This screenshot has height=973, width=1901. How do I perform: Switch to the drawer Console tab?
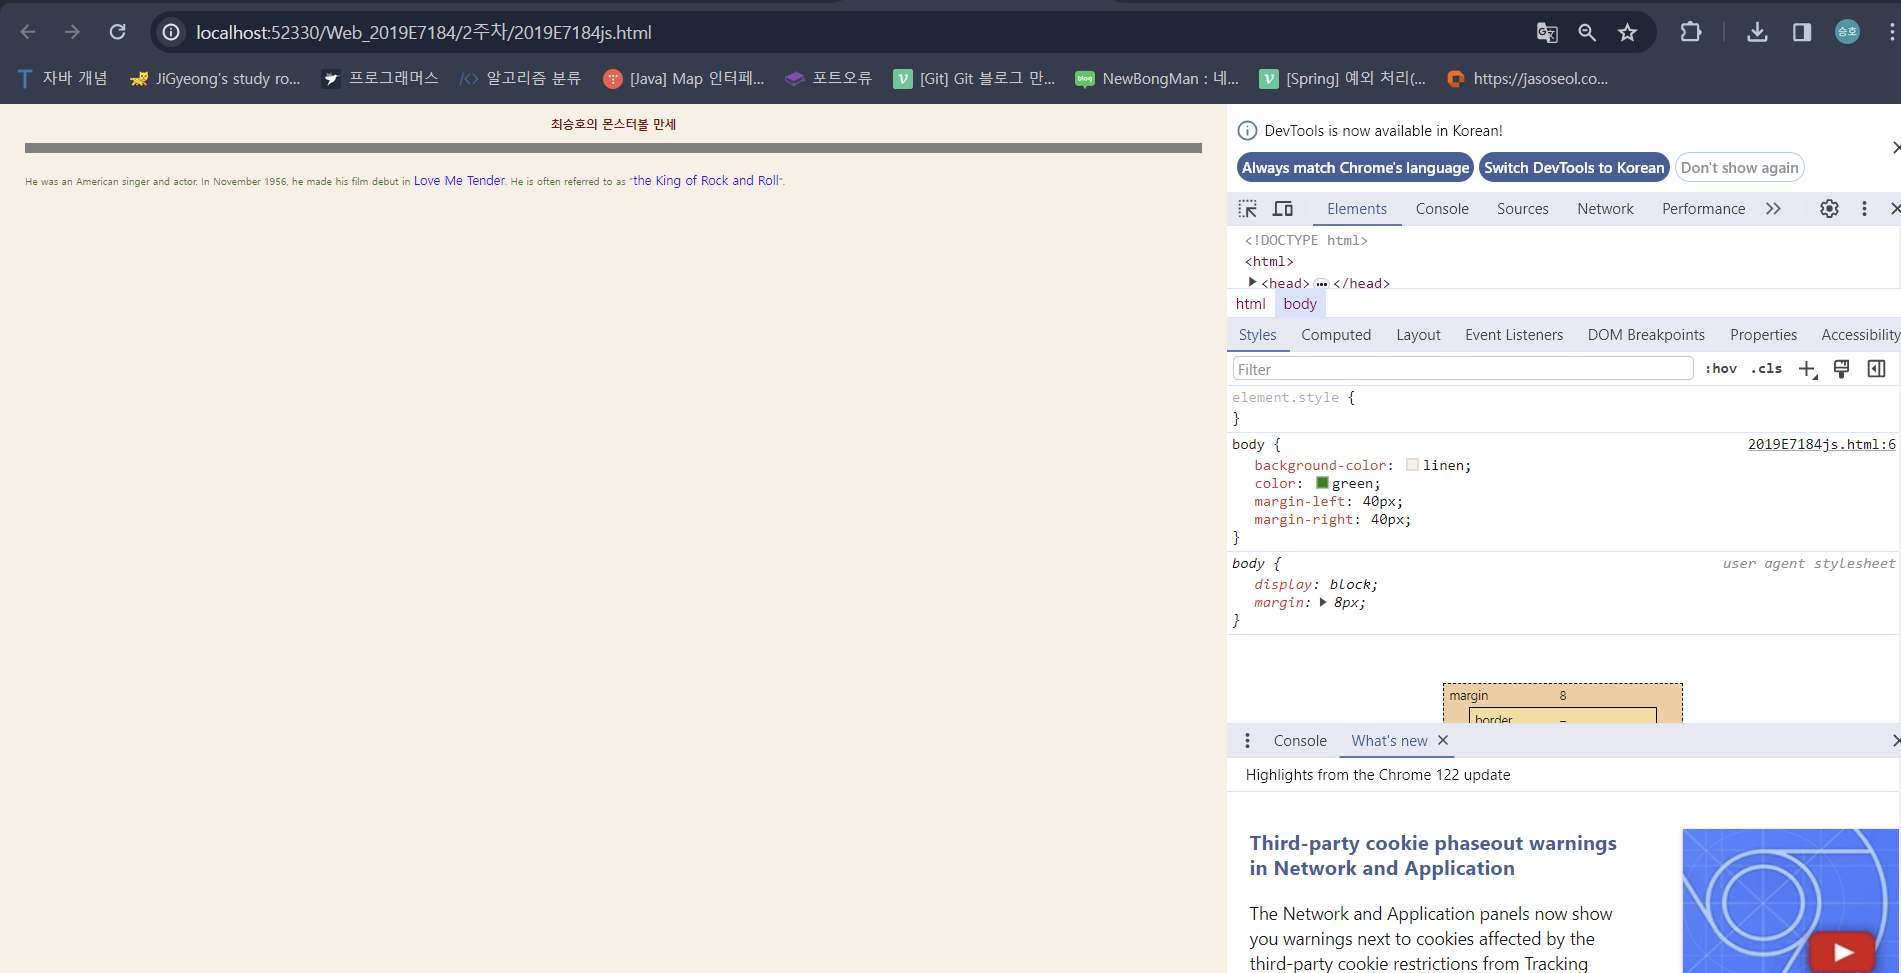[x=1300, y=741]
